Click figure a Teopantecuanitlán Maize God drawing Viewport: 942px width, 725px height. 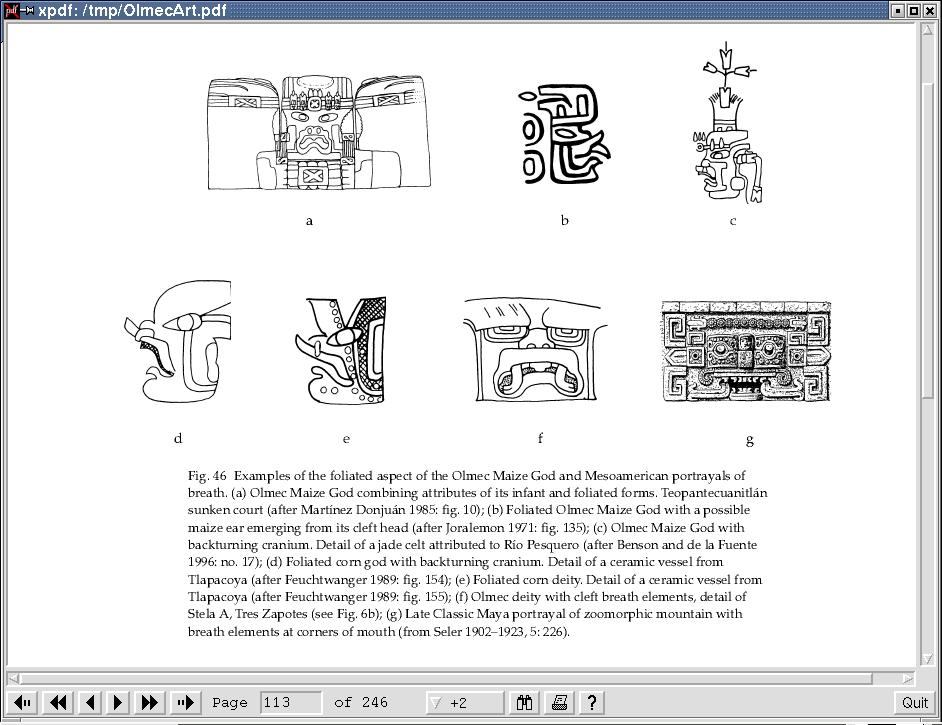point(319,132)
